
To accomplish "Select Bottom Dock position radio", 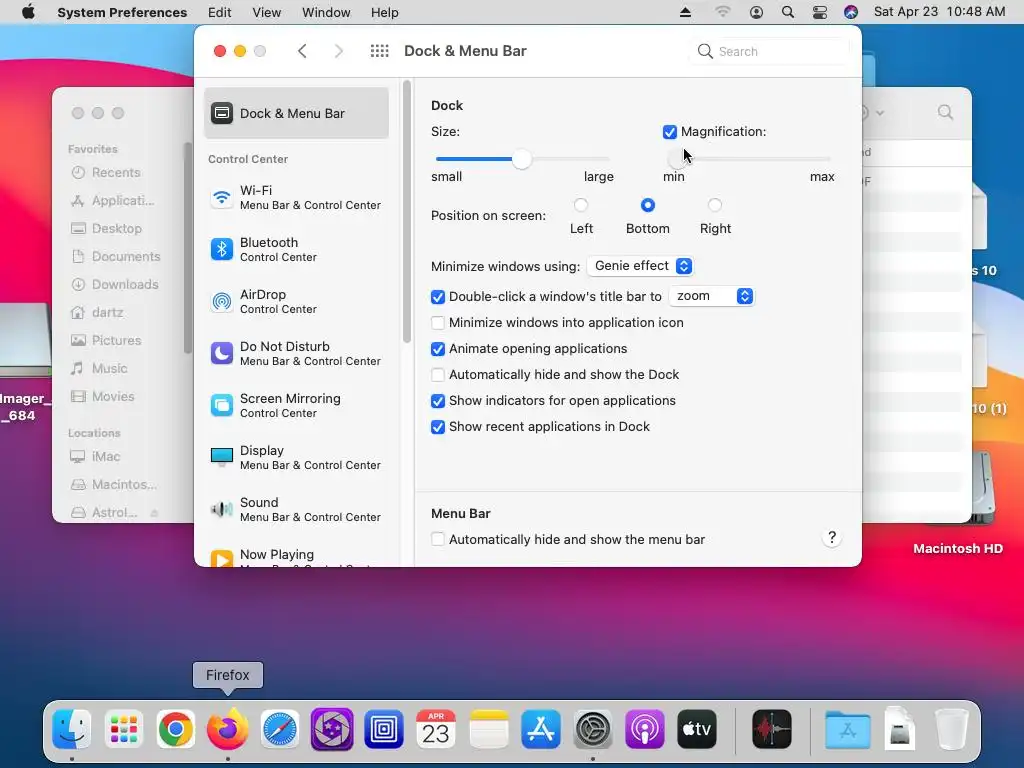I will click(647, 205).
